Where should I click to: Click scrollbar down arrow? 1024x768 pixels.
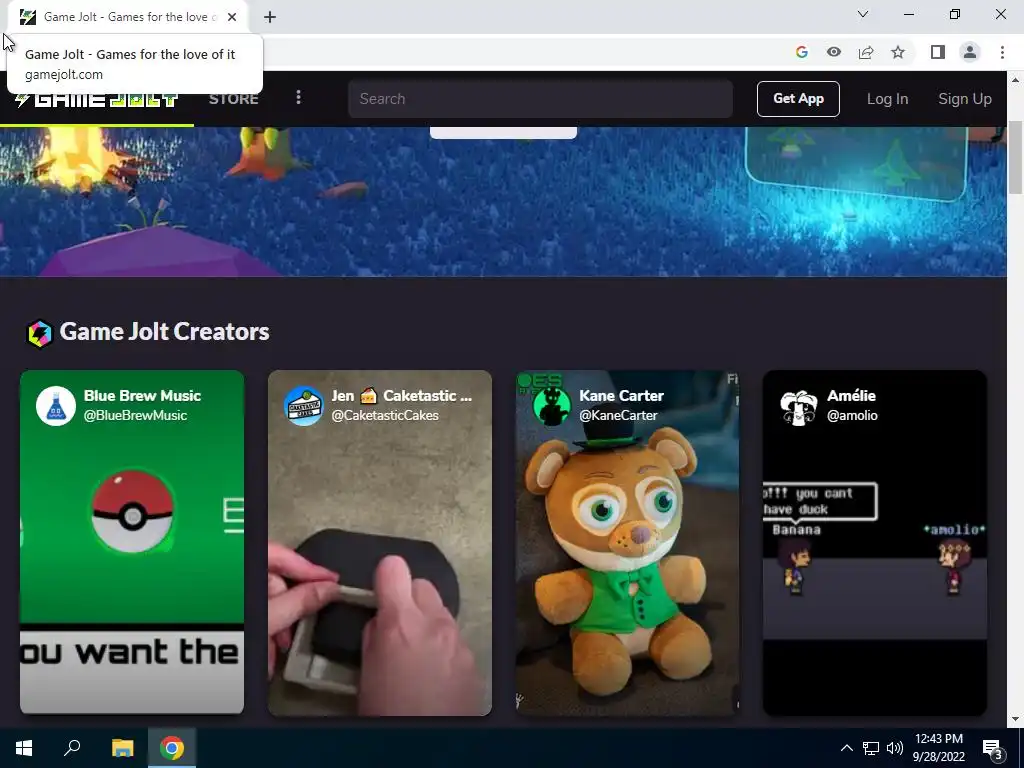1015,719
